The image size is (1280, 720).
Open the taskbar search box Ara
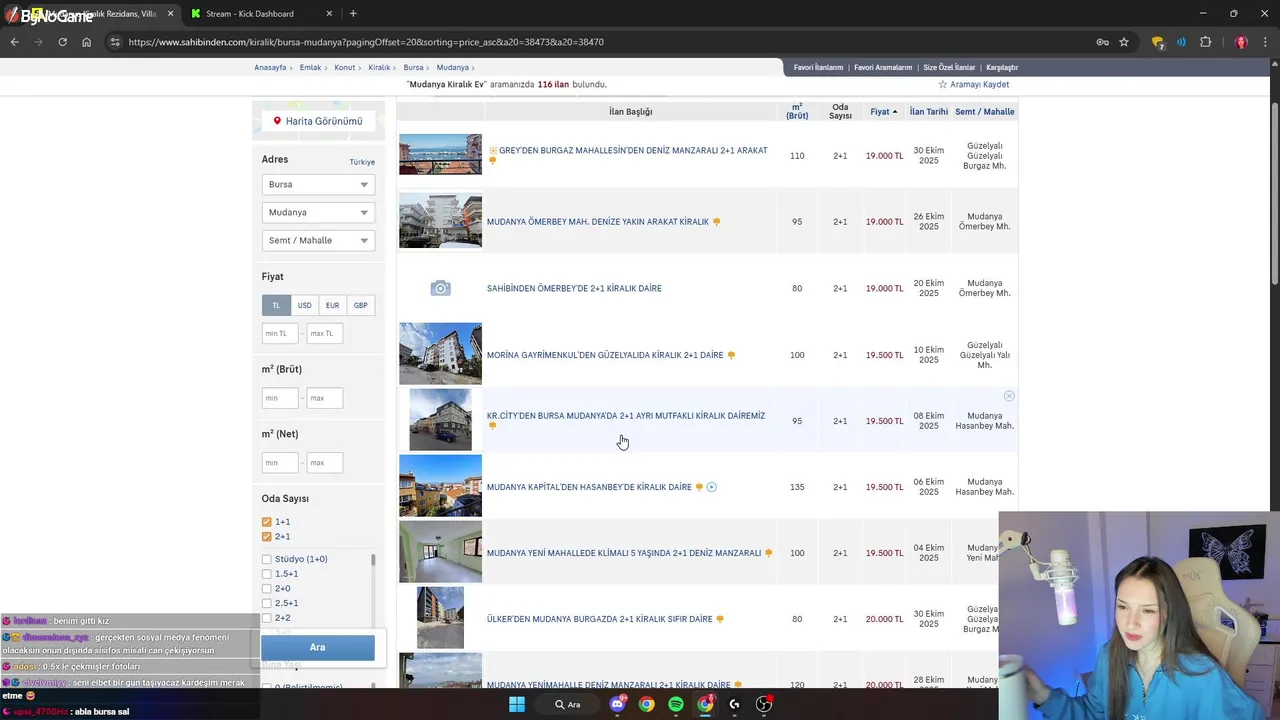coord(568,704)
